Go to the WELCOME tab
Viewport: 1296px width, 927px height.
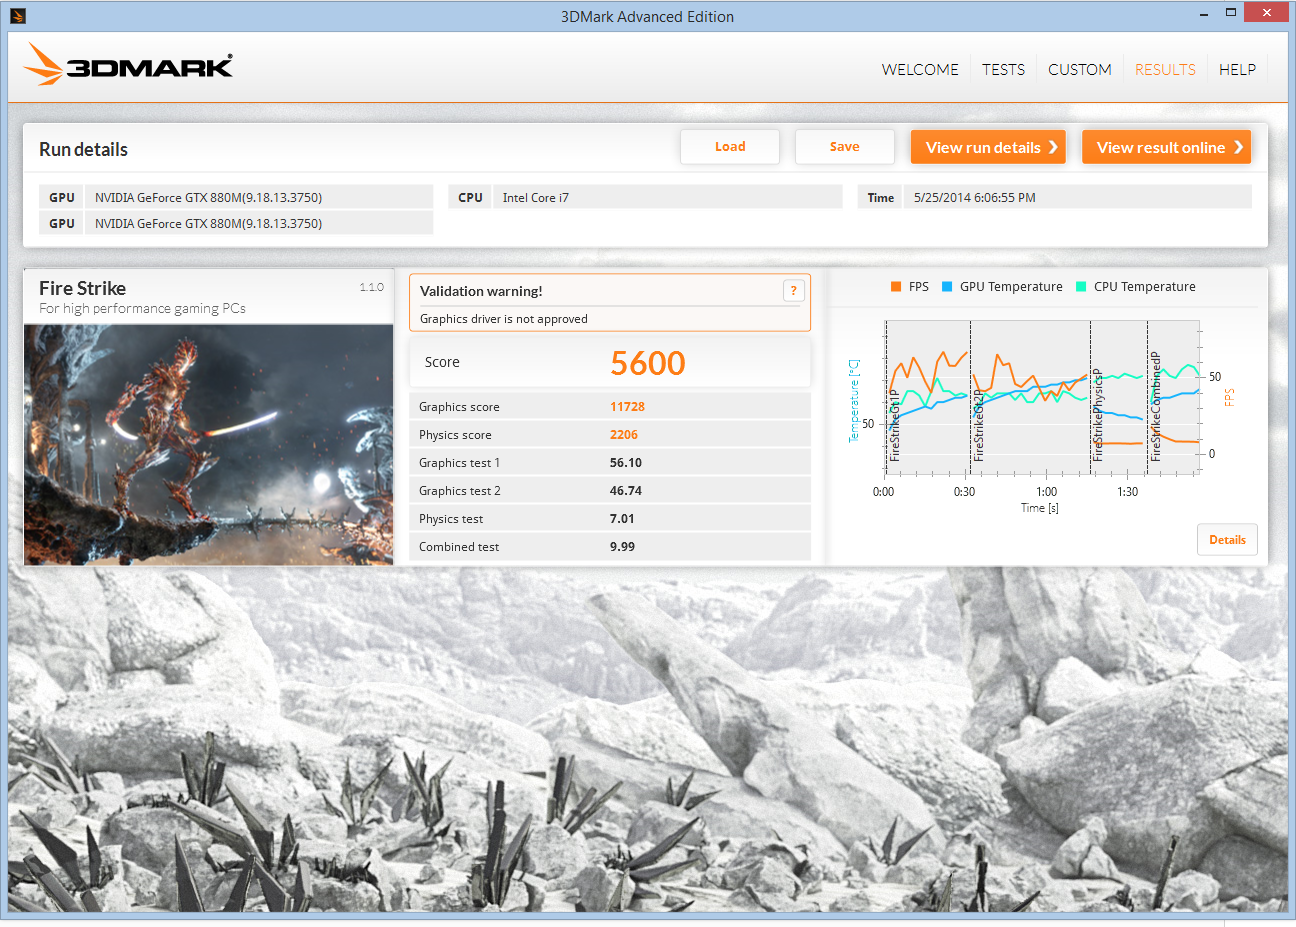tap(920, 69)
